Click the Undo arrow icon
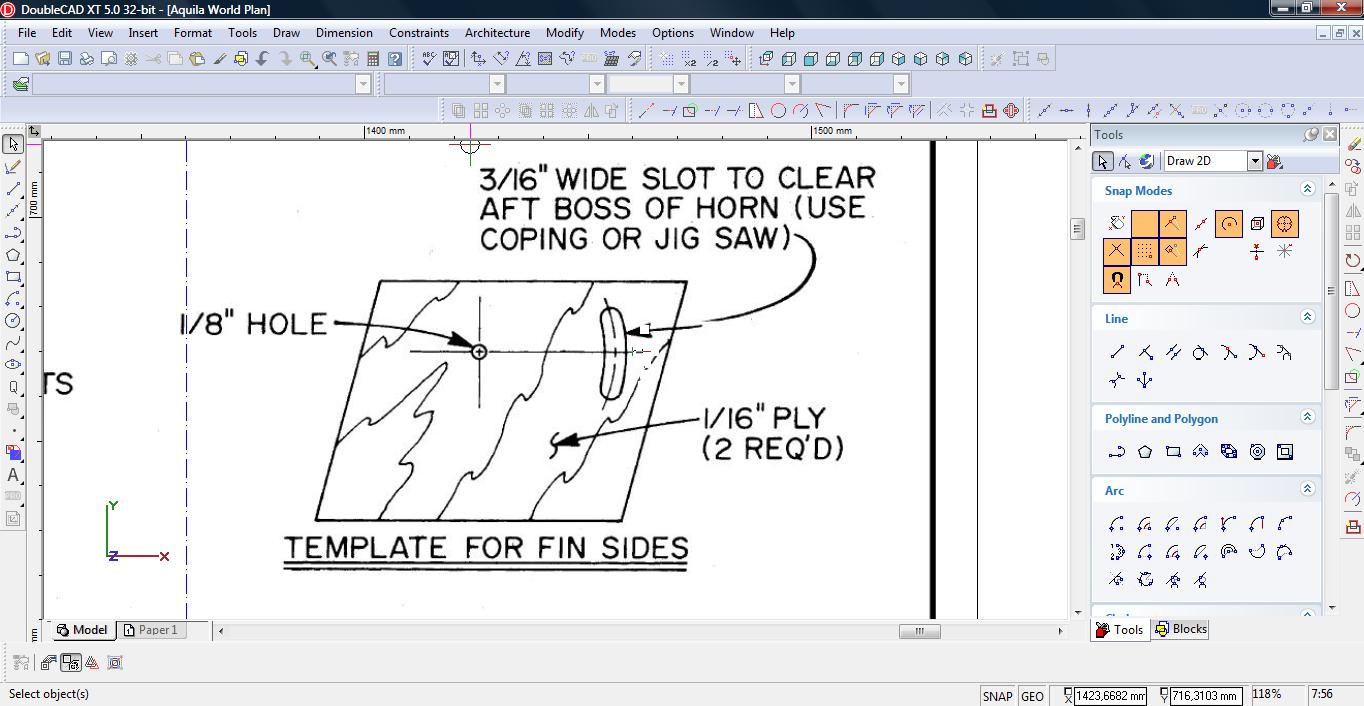Viewport: 1364px width, 706px height. coord(263,59)
